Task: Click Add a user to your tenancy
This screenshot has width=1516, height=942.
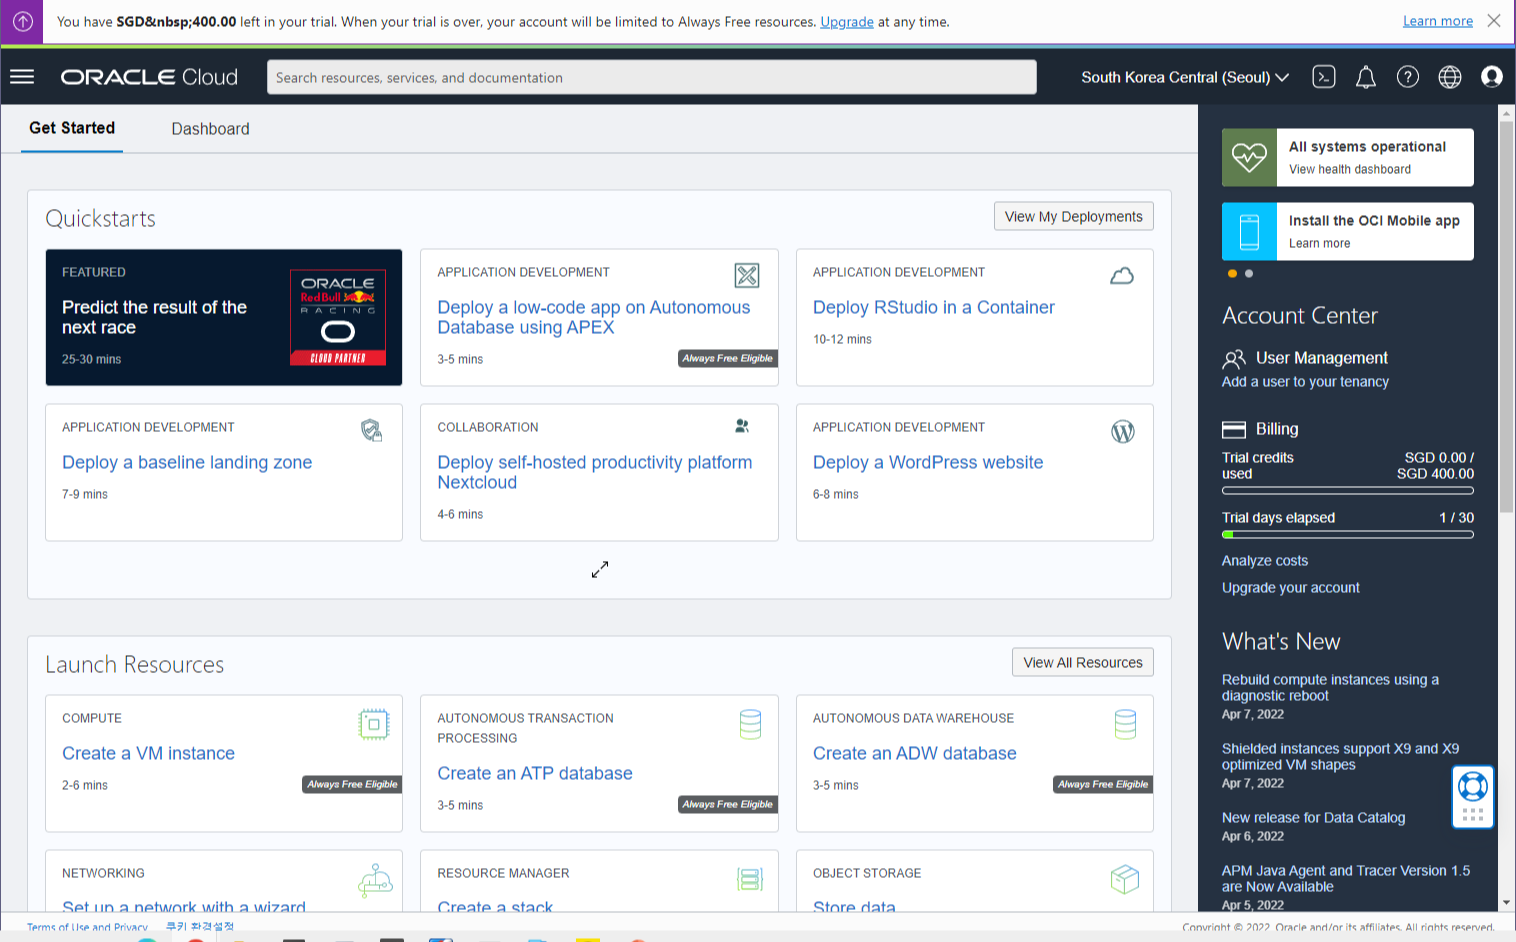Action: 1305,382
